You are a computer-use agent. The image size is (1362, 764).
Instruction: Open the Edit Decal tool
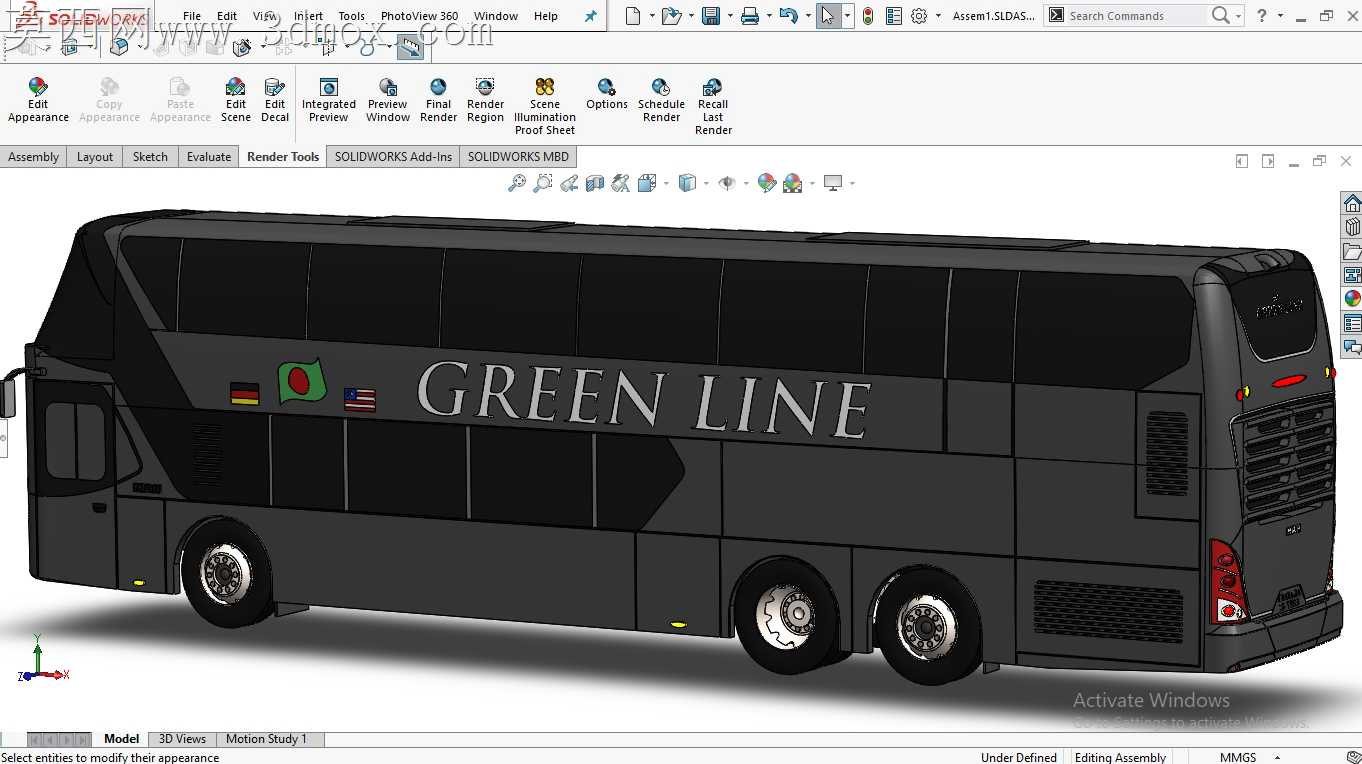[275, 100]
